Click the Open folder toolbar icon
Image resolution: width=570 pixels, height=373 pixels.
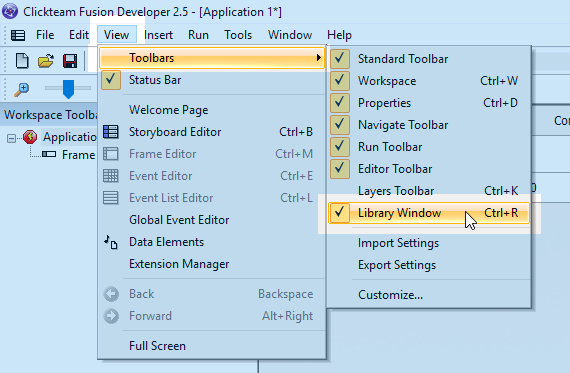(46, 61)
